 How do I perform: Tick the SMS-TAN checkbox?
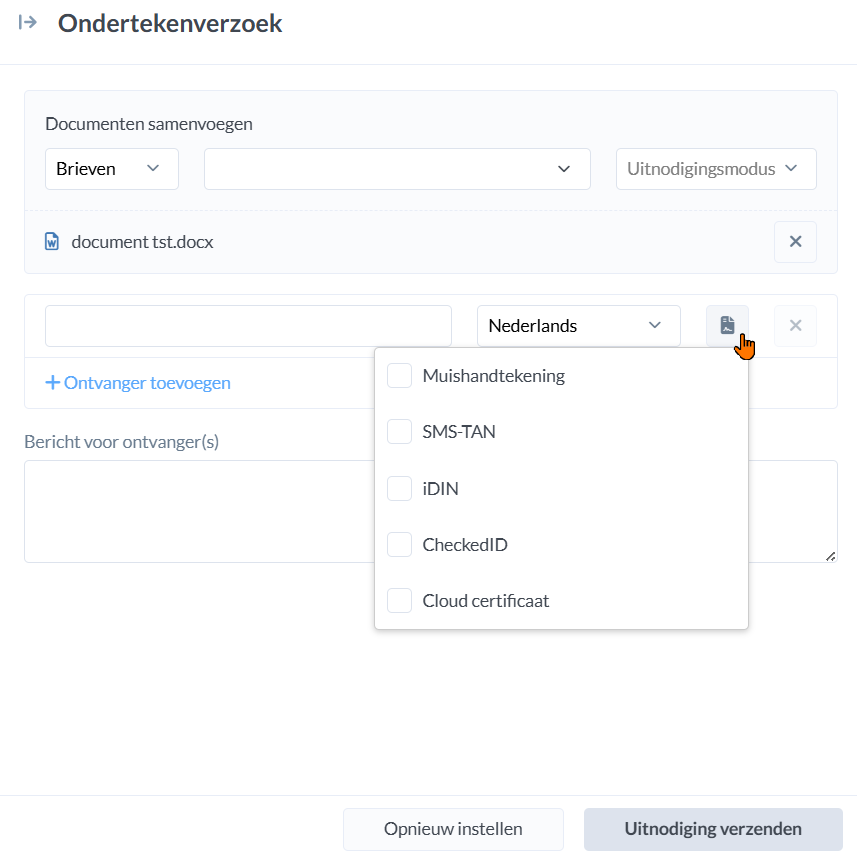point(400,432)
